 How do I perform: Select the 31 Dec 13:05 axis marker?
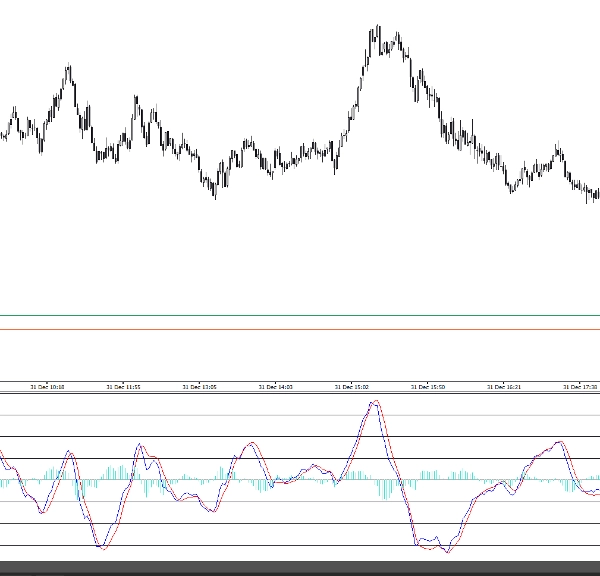[x=200, y=386]
